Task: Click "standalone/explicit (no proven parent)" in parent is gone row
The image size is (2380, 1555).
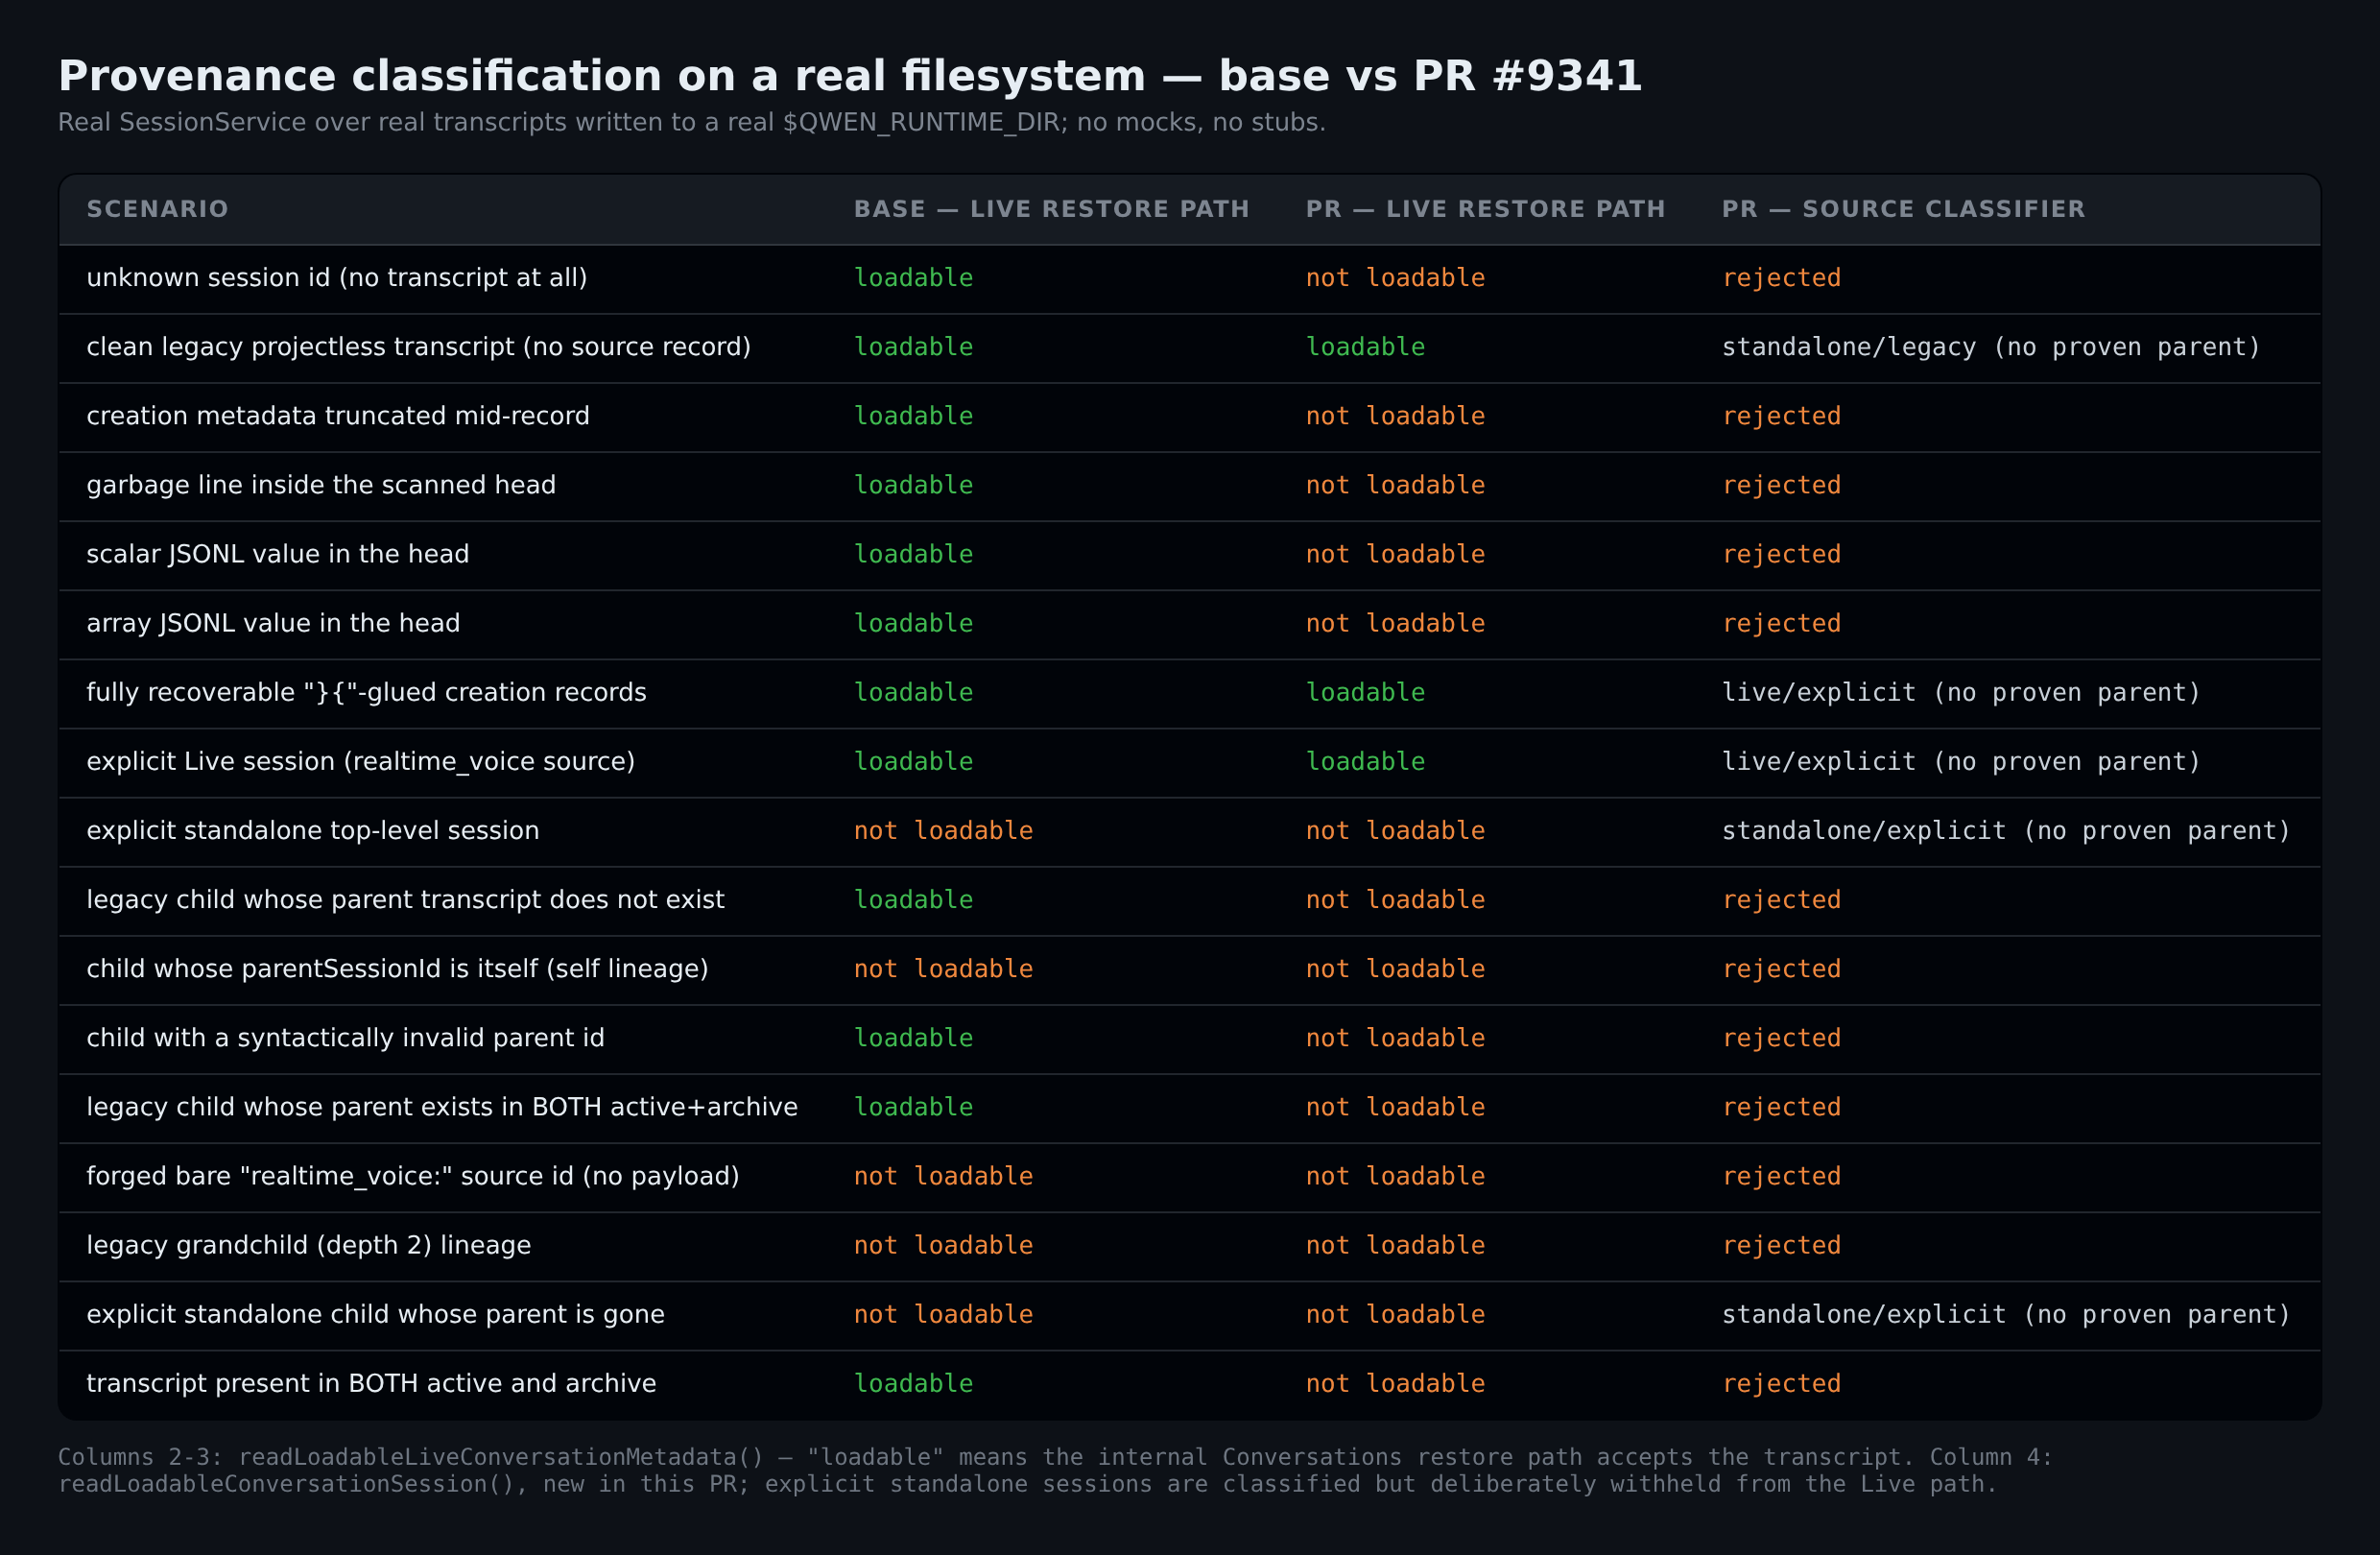Action: pyautogui.click(x=2006, y=1313)
